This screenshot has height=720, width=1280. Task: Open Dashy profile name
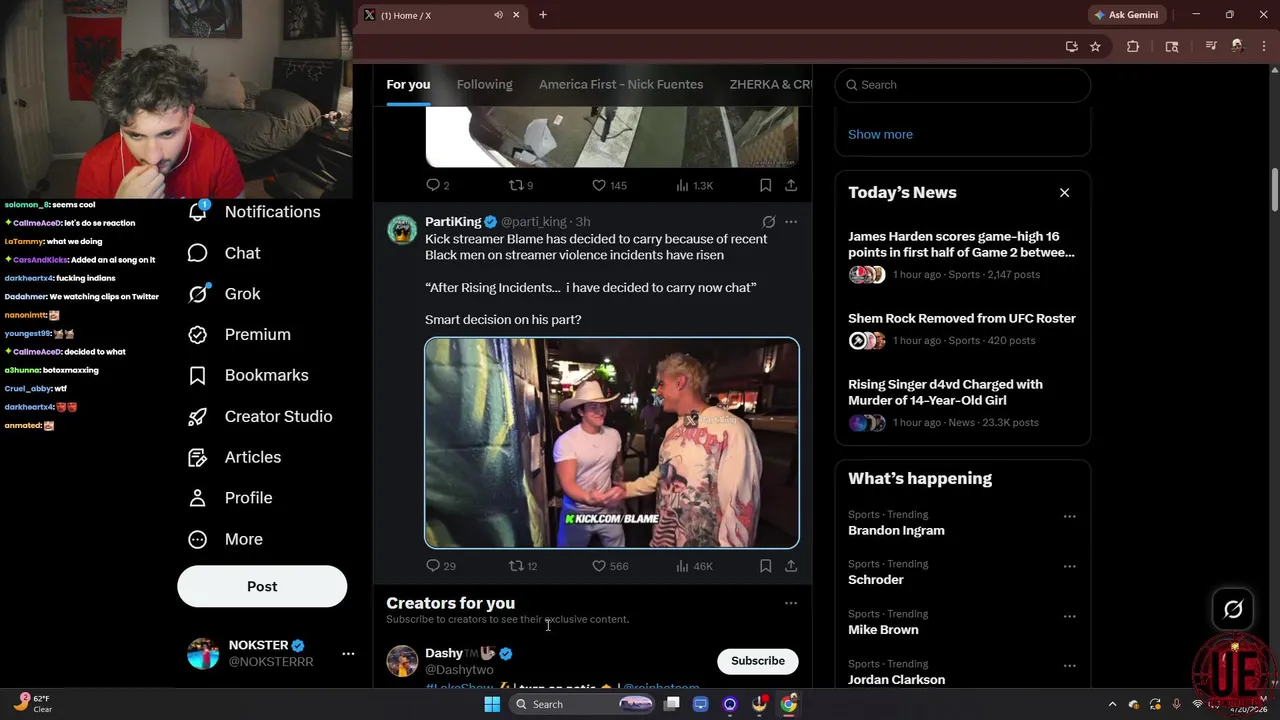(444, 653)
